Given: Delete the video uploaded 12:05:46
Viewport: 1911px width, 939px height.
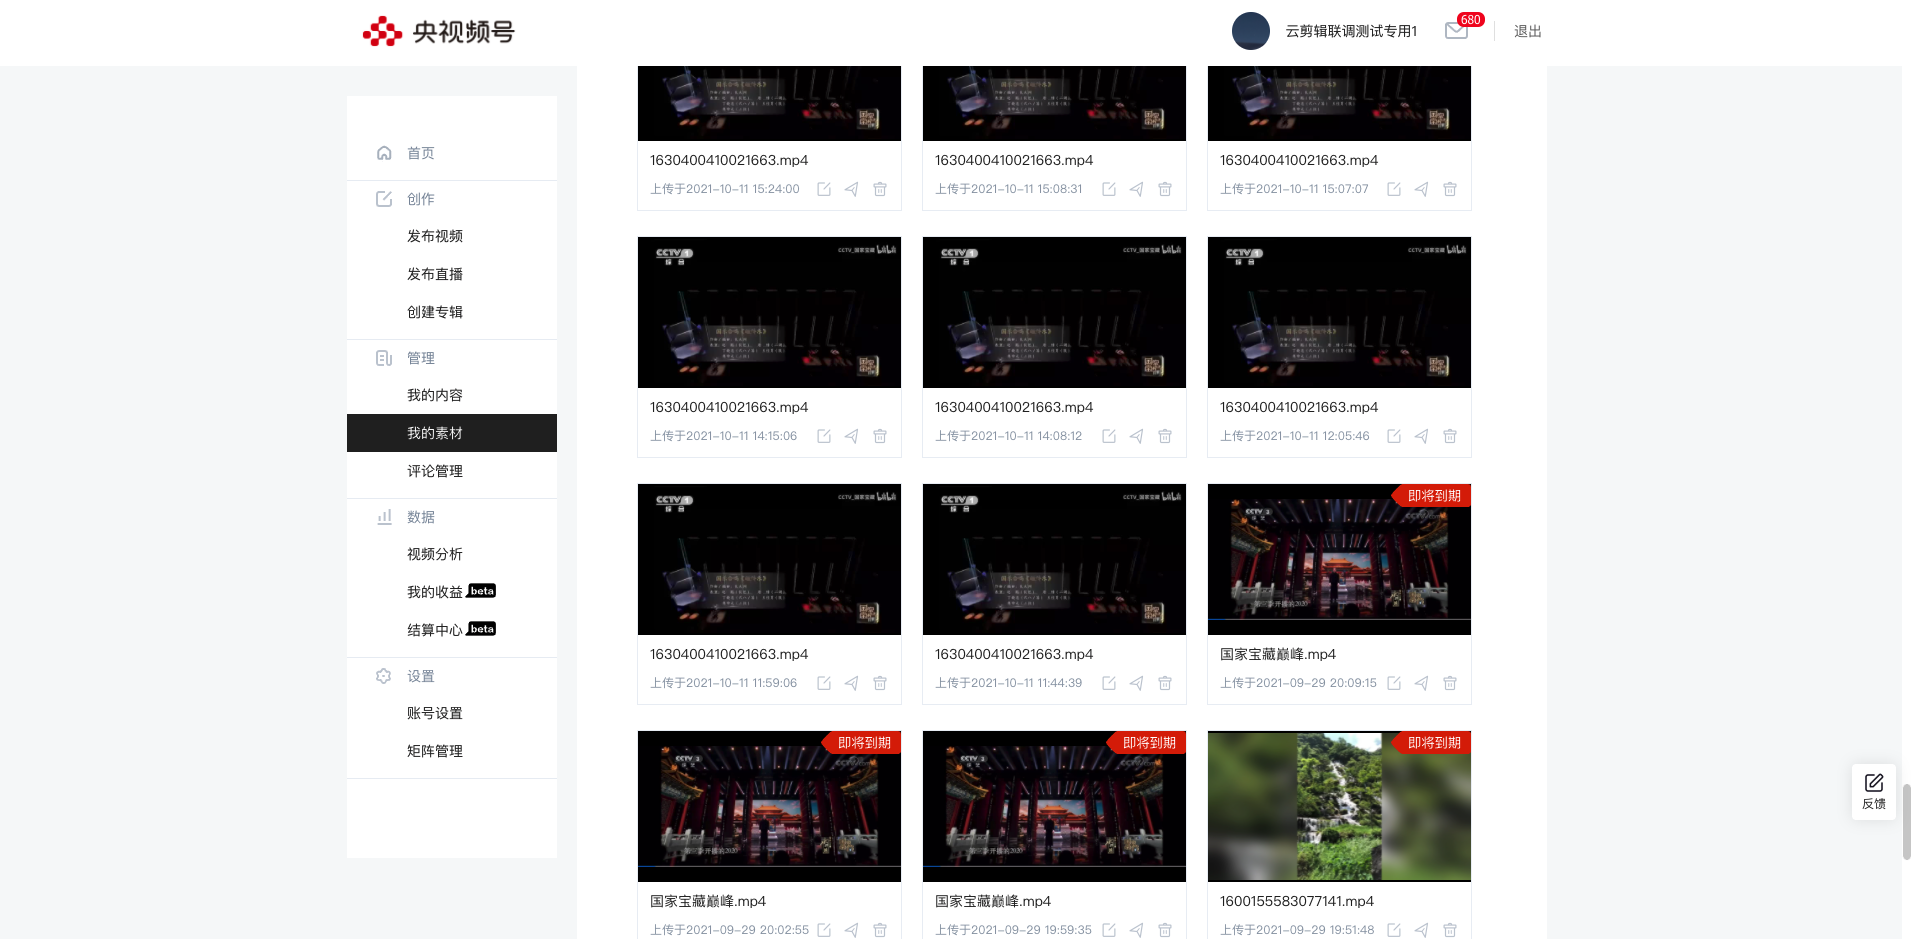Looking at the screenshot, I should coord(1450,436).
